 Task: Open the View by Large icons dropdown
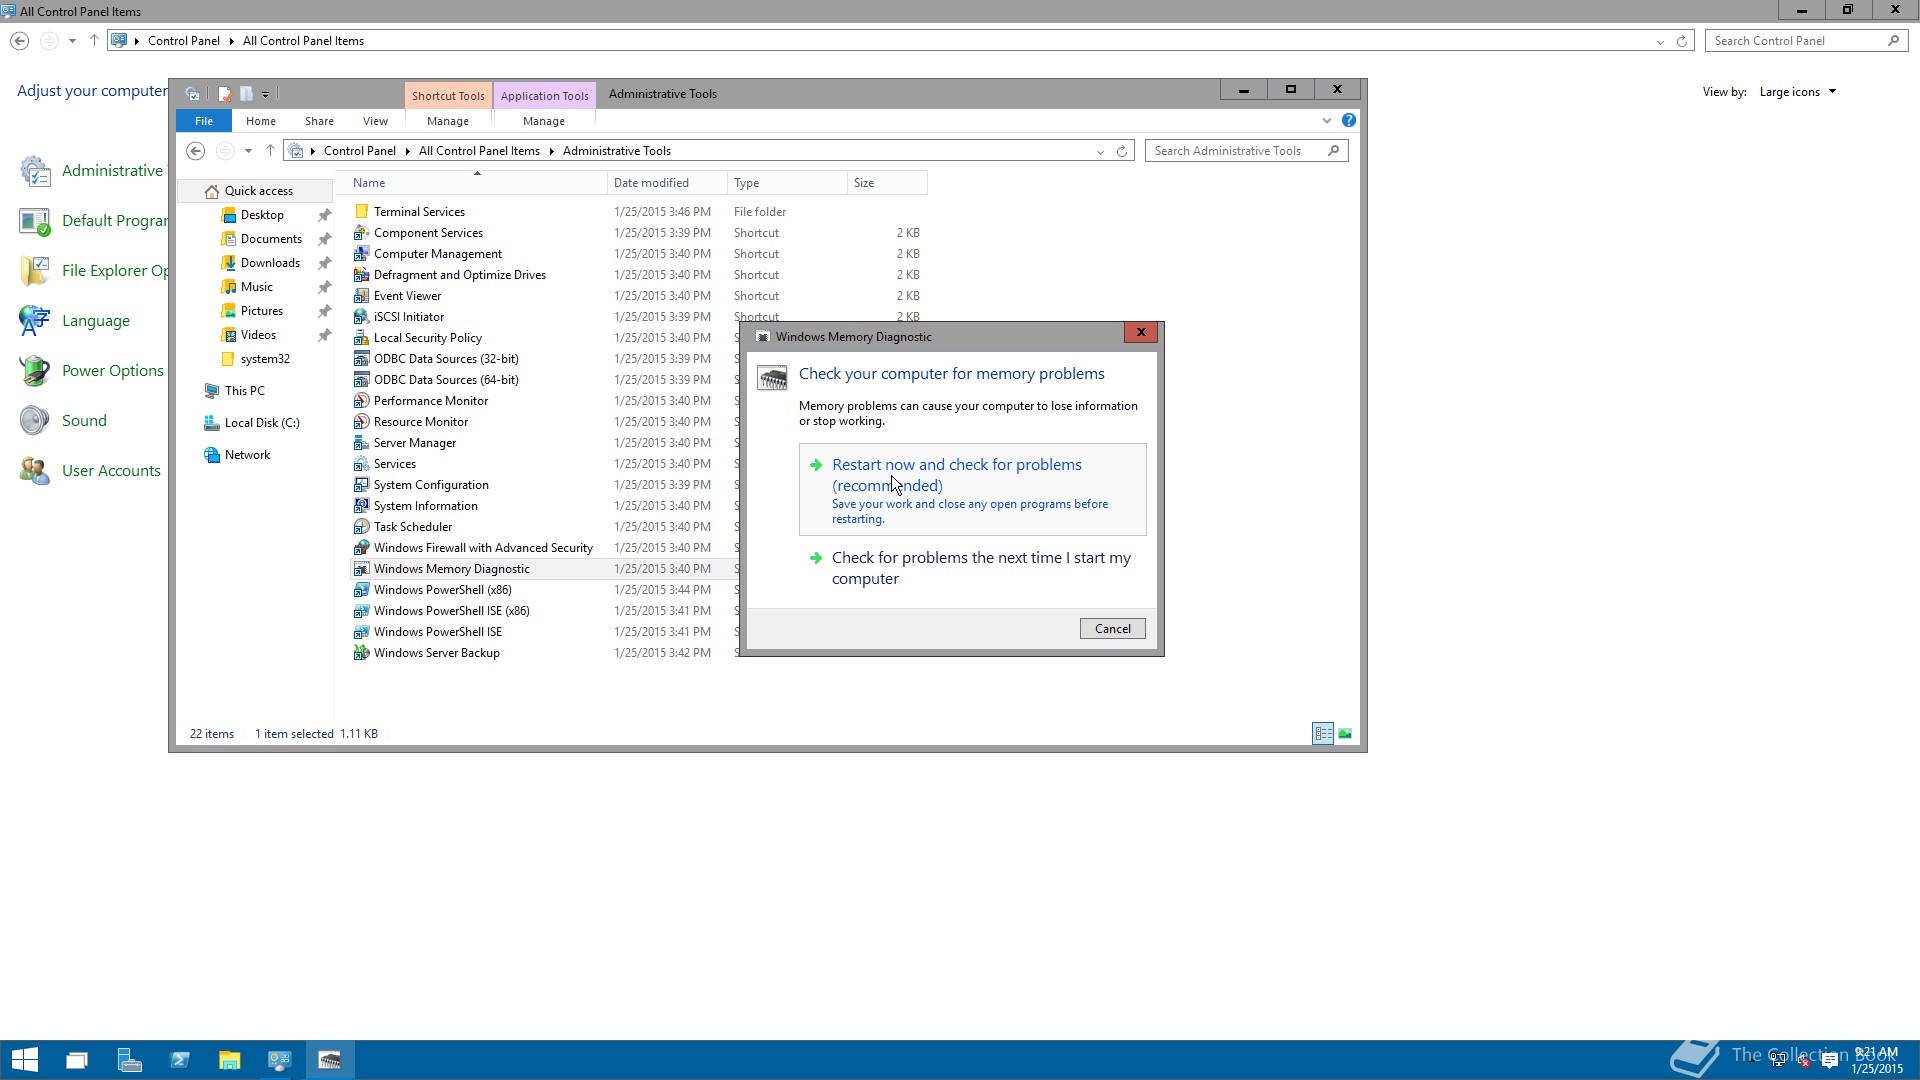pyautogui.click(x=1797, y=92)
